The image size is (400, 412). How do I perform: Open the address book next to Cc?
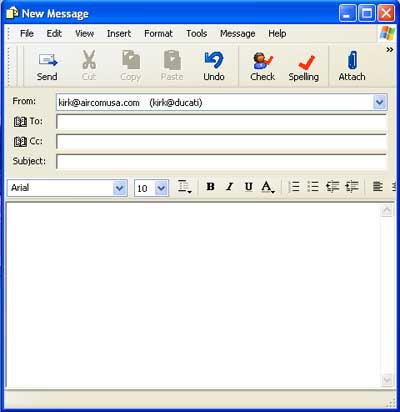[20, 142]
